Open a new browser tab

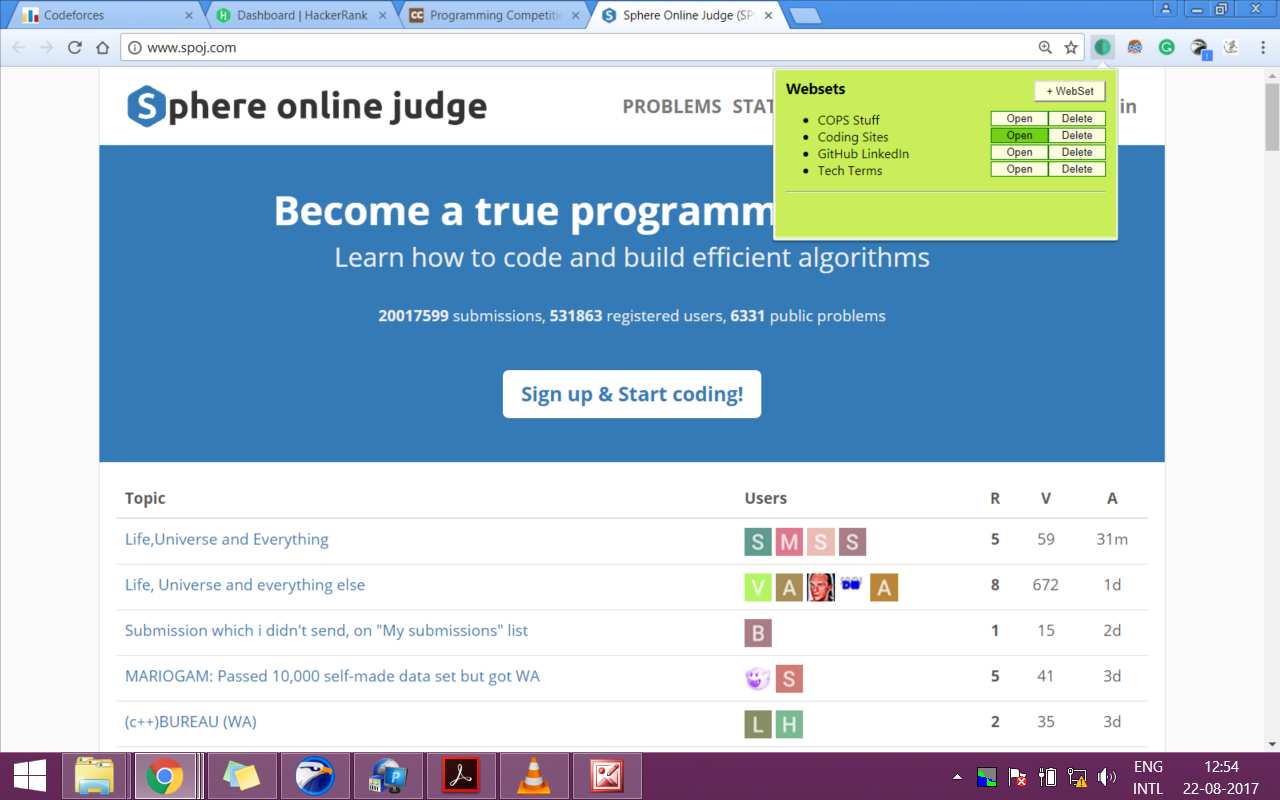tap(804, 16)
